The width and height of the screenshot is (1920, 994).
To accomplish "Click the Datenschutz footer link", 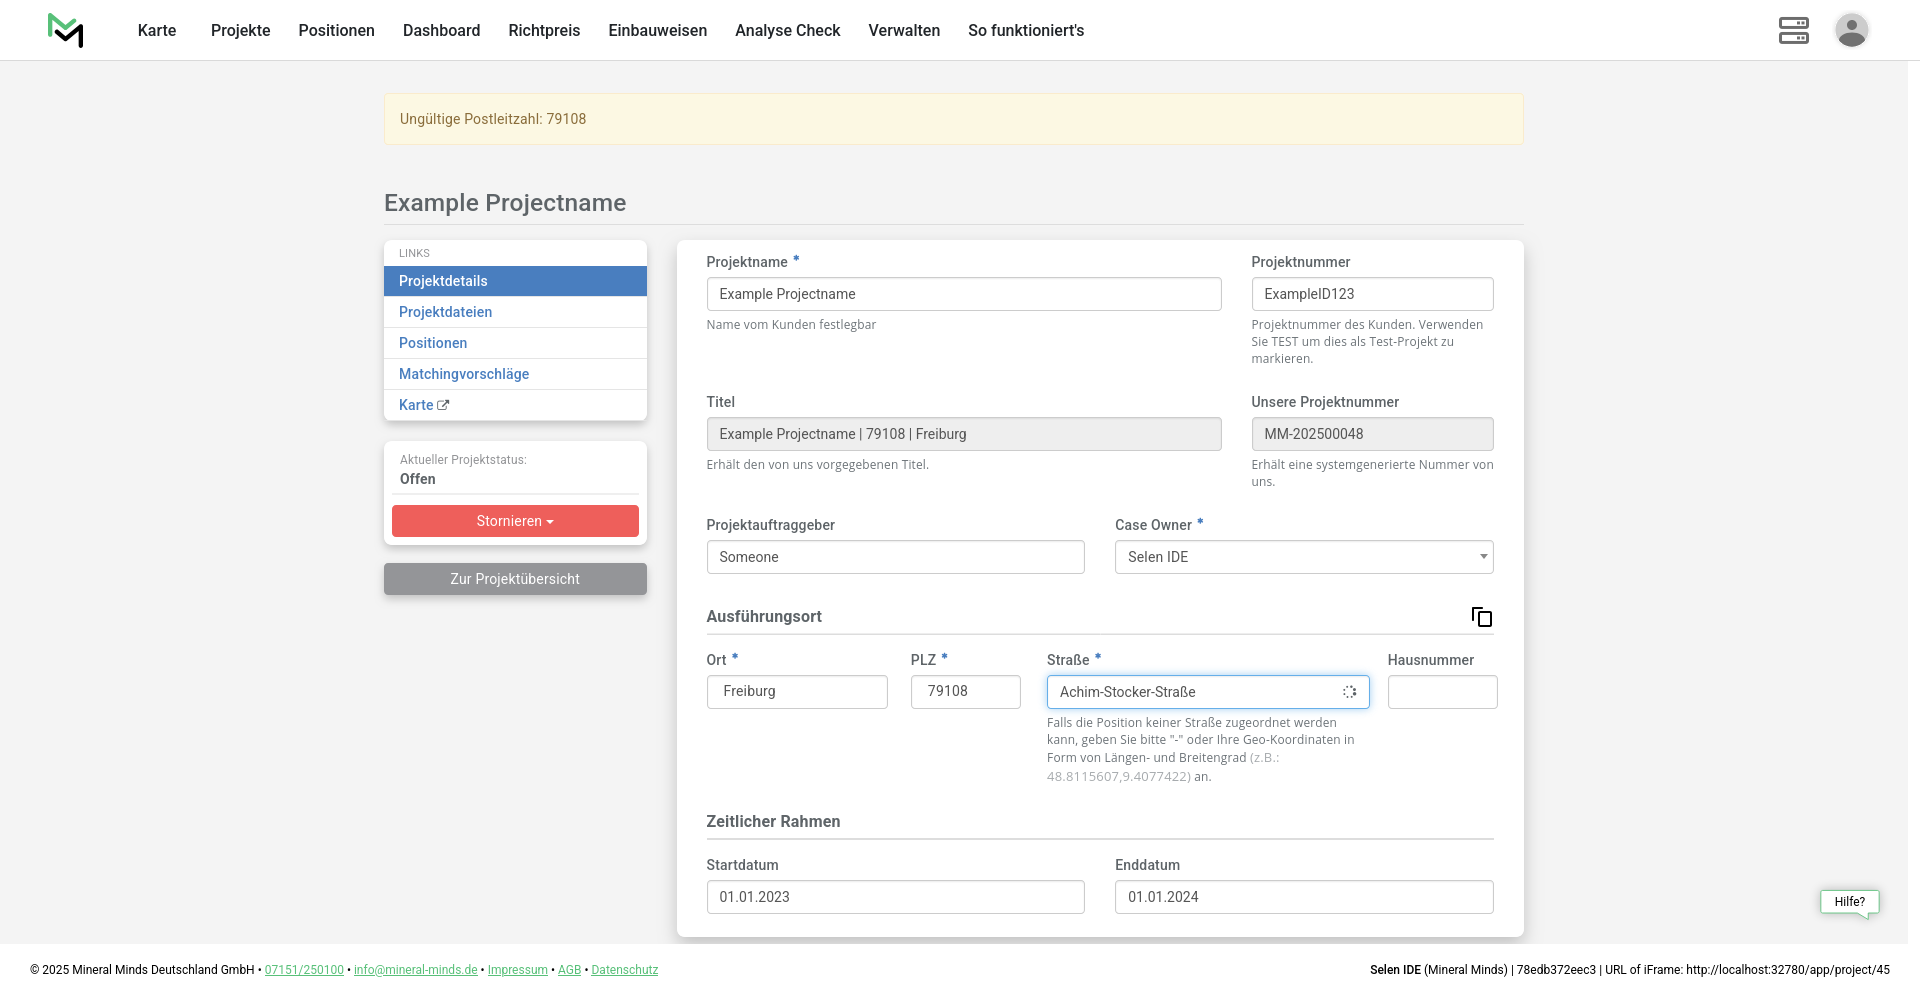I will [x=624, y=970].
